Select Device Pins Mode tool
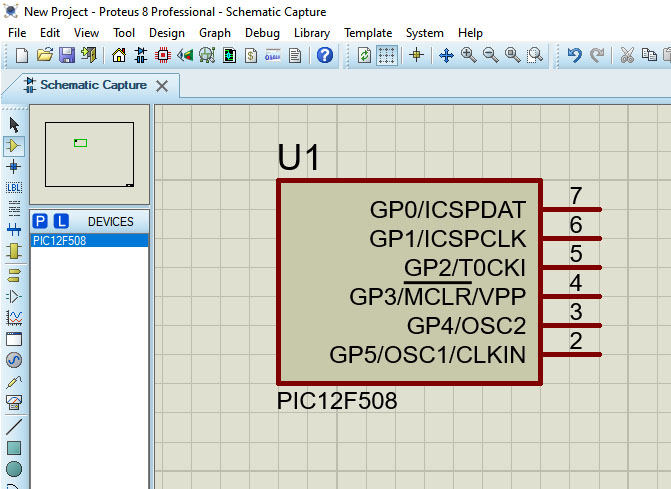 14,296
